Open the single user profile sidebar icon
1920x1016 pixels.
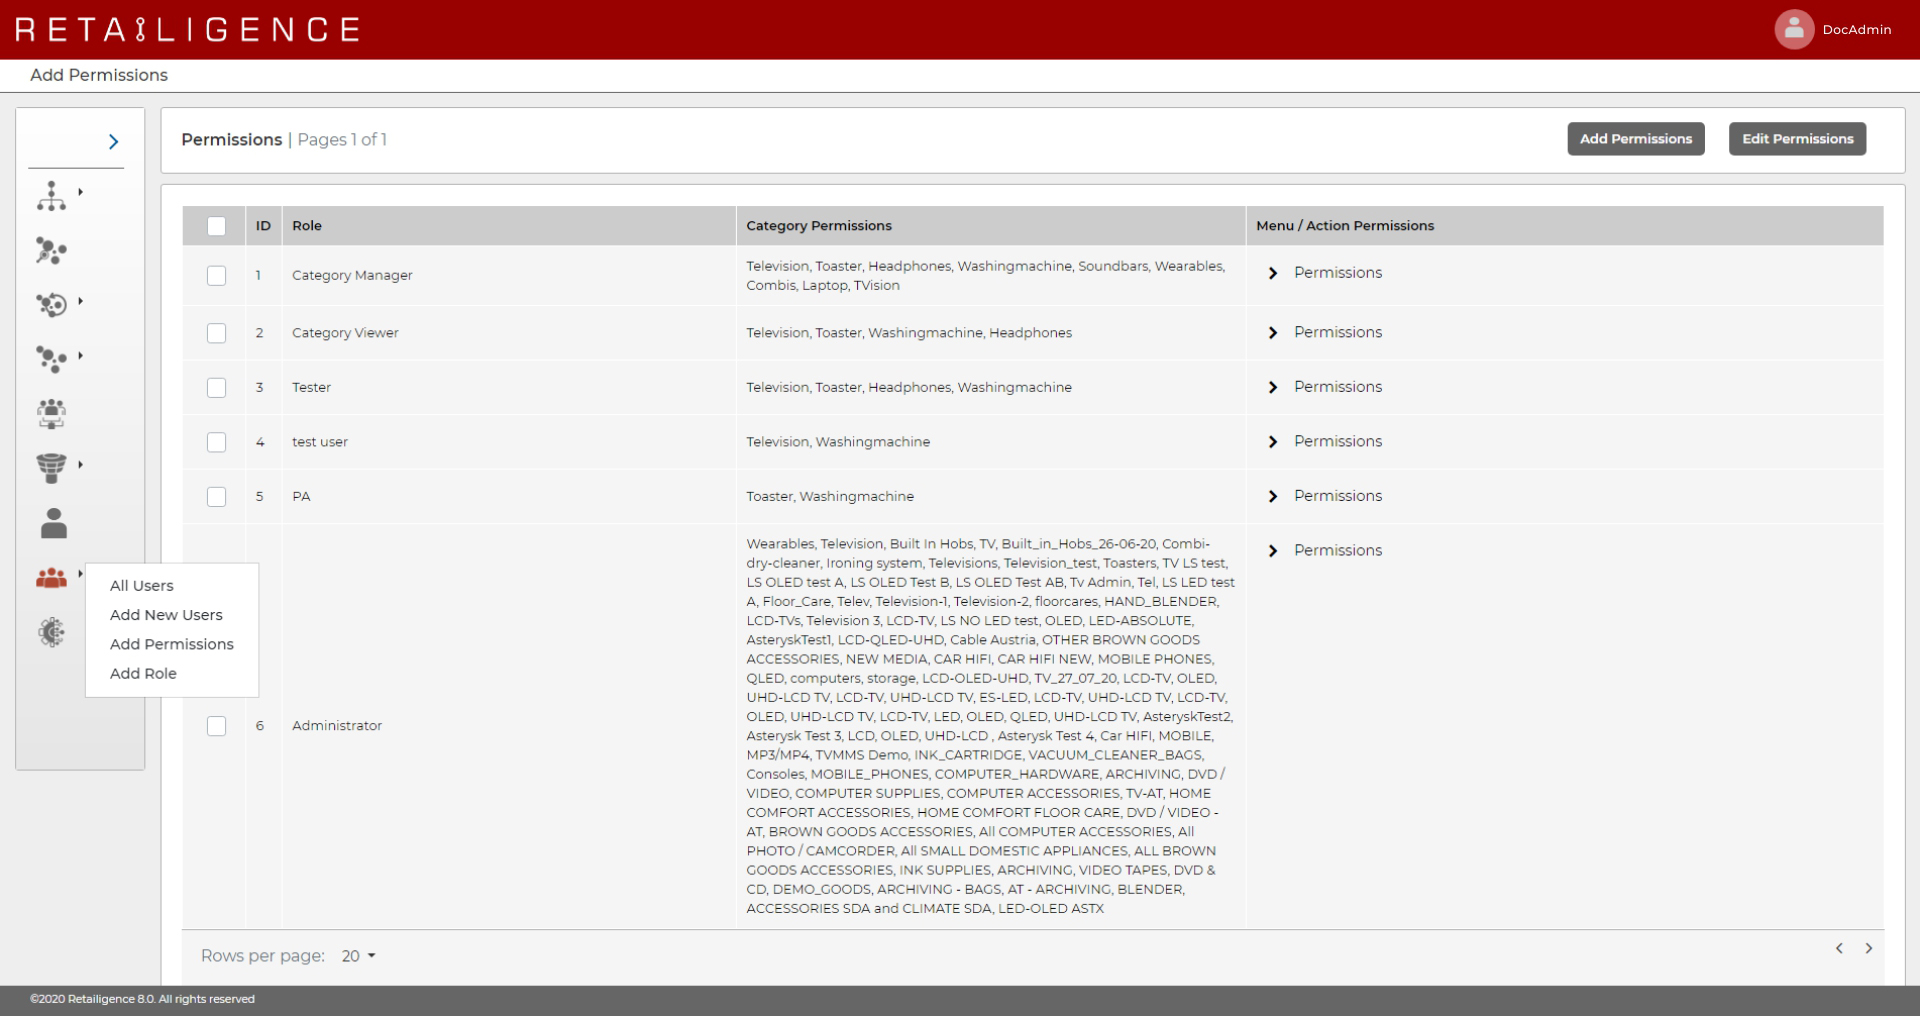pyautogui.click(x=53, y=523)
